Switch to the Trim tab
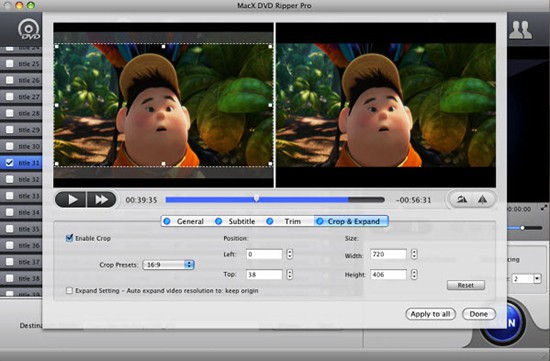 click(284, 221)
